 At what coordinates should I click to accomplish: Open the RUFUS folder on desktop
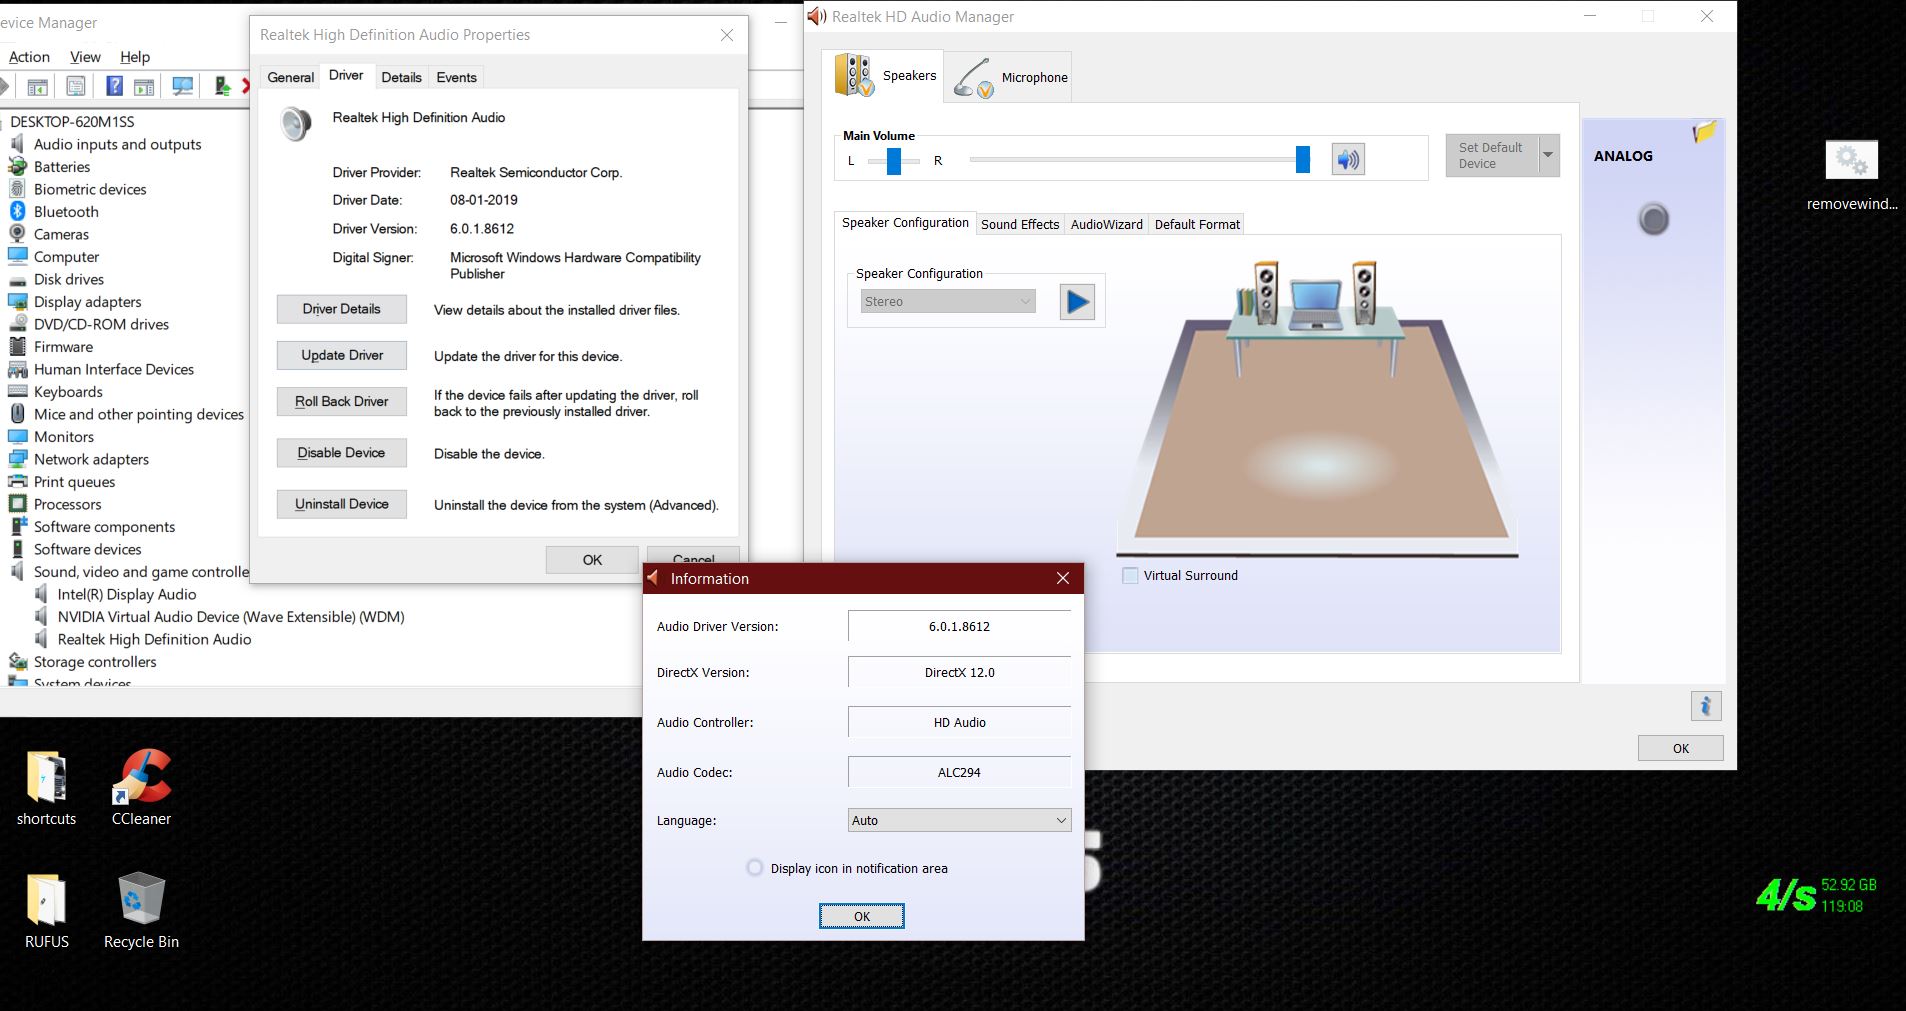(46, 910)
